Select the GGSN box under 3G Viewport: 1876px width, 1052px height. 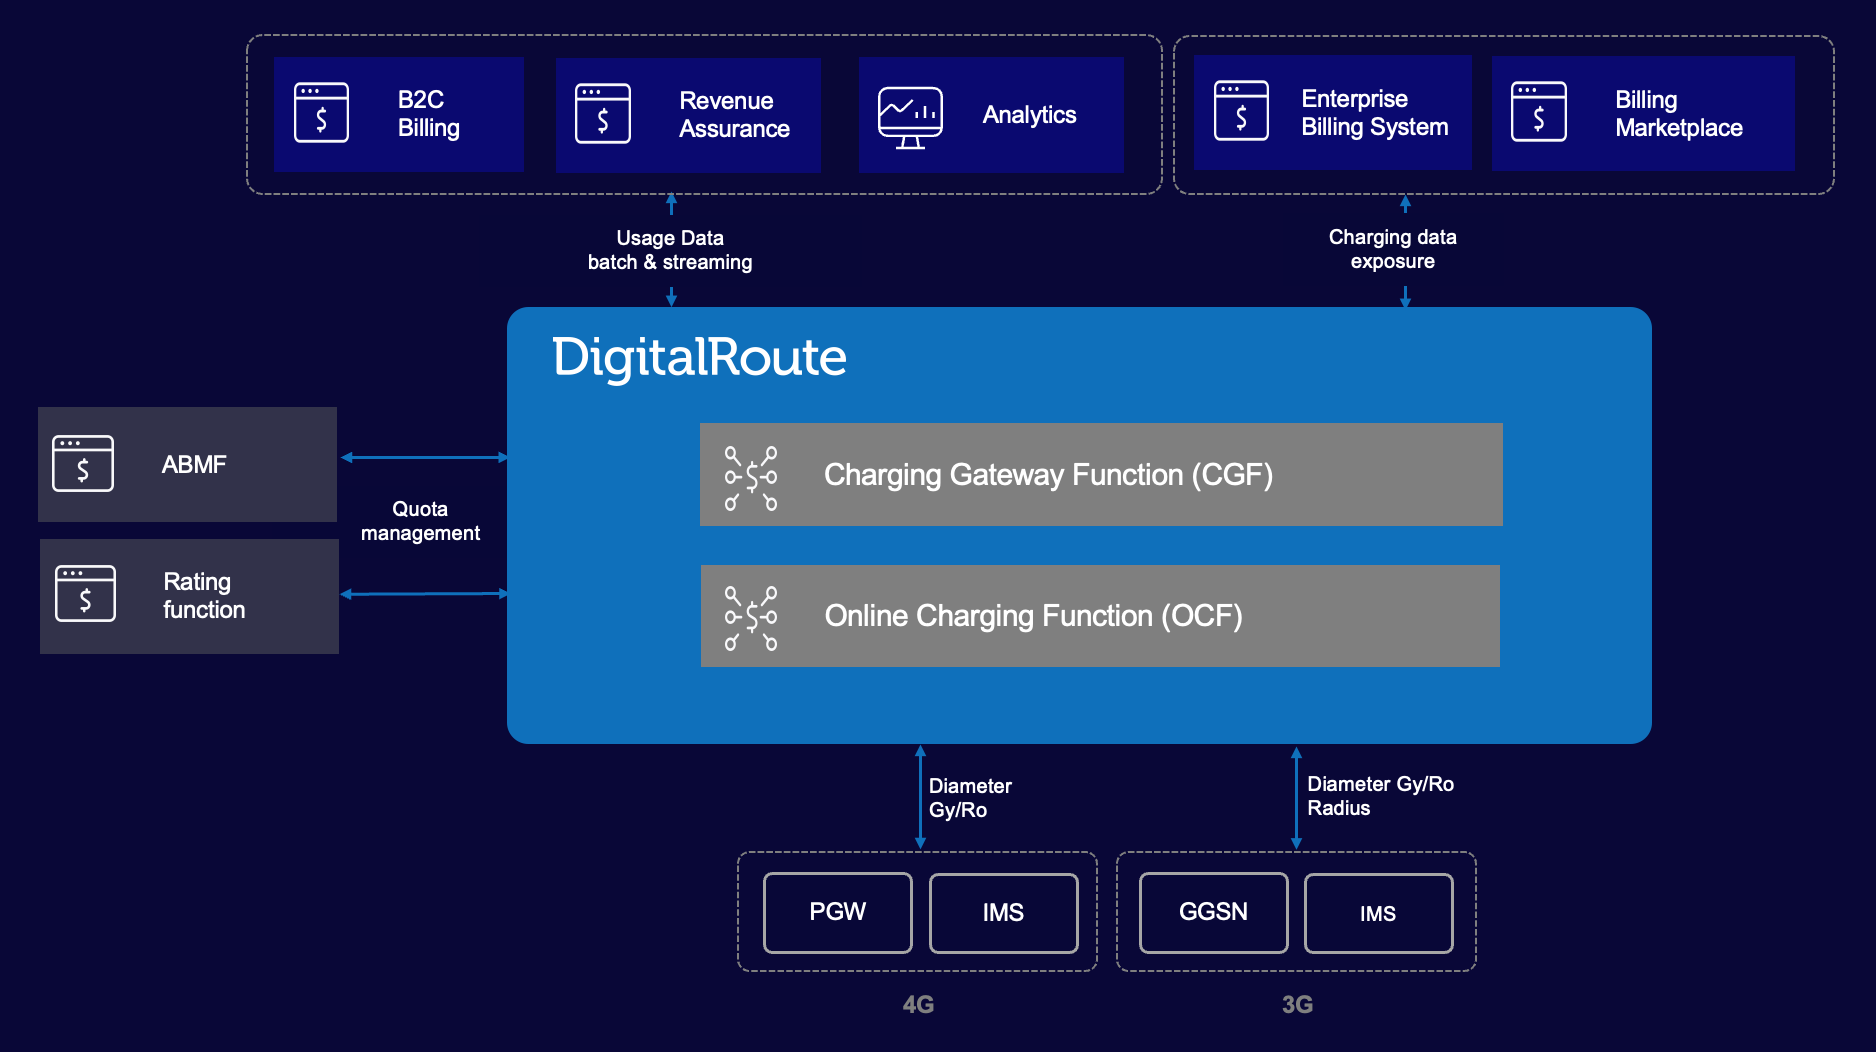click(1214, 912)
